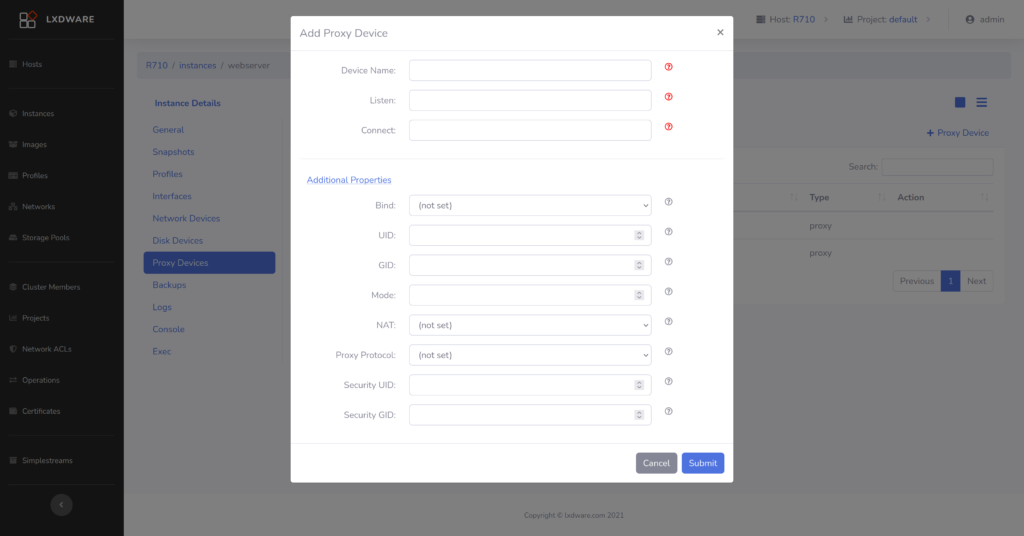Click the Security UID spinner arrows
The width and height of the screenshot is (1024, 536).
(x=639, y=385)
